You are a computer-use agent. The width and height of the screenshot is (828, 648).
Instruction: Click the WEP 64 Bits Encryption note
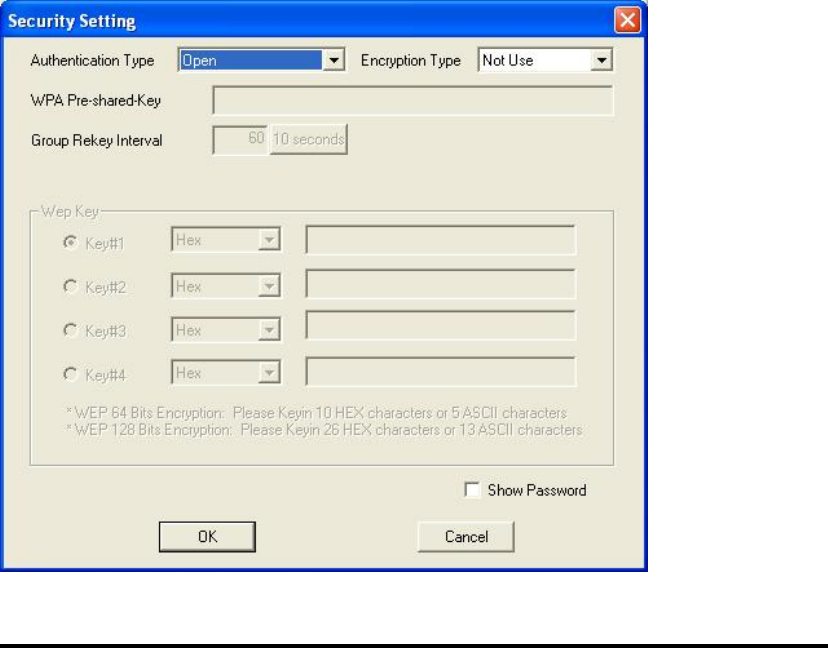click(x=316, y=412)
